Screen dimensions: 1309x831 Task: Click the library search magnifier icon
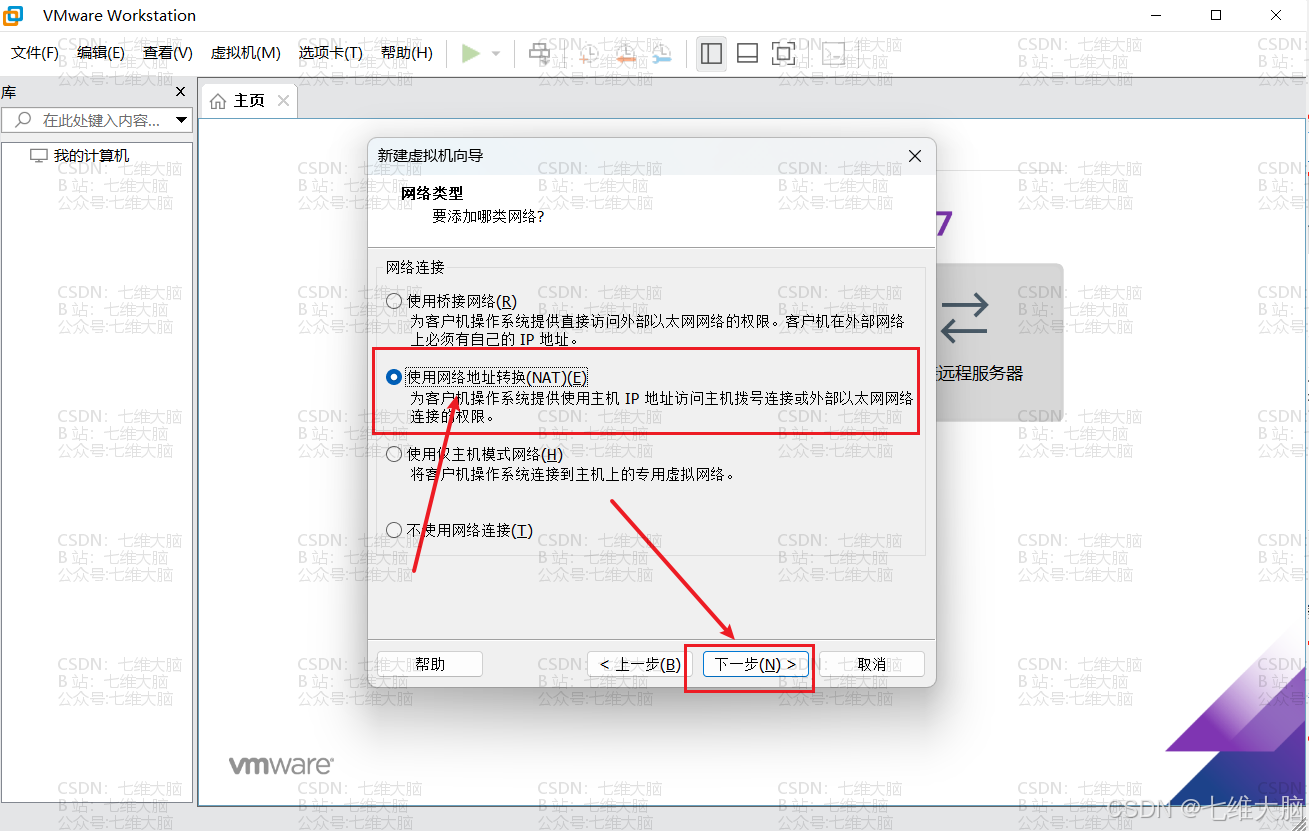(x=22, y=120)
